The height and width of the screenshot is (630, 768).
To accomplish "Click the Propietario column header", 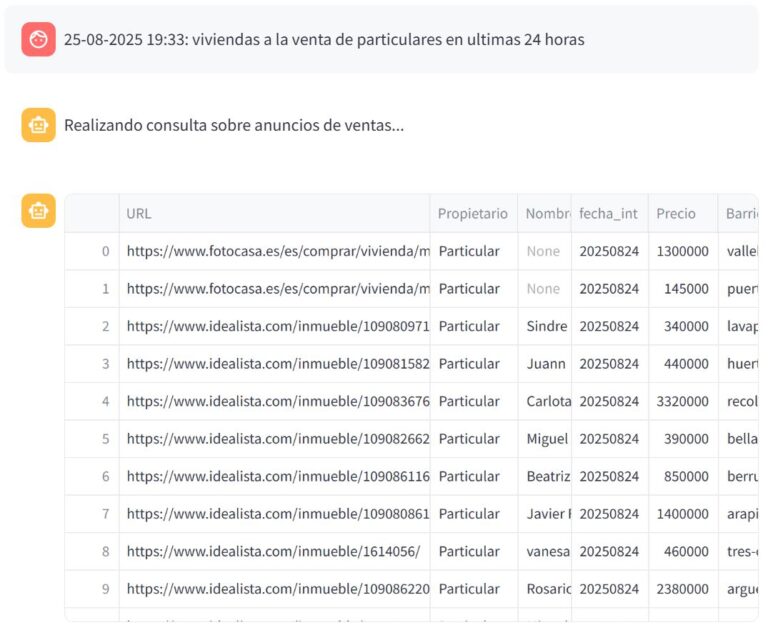I will (x=473, y=213).
